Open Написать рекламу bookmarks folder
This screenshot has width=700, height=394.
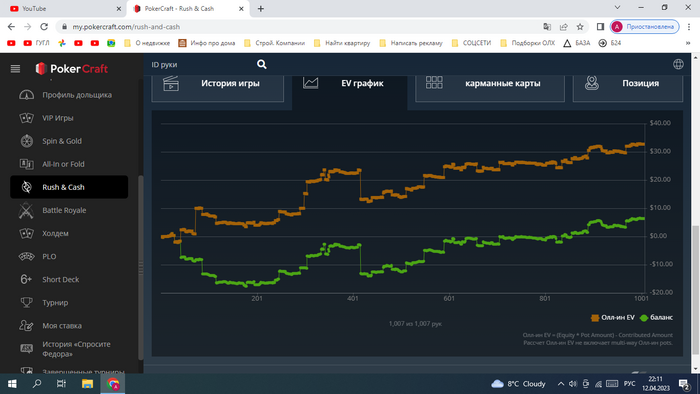click(411, 43)
